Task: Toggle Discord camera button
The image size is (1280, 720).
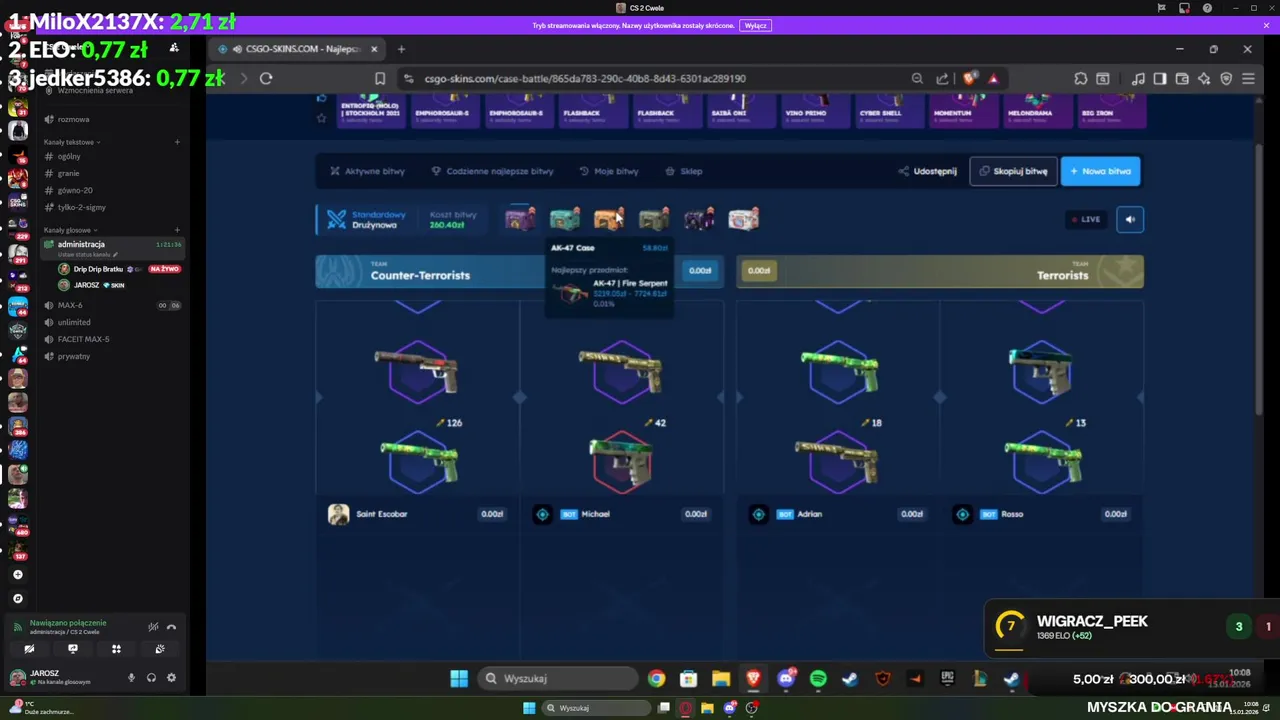Action: 29,649
